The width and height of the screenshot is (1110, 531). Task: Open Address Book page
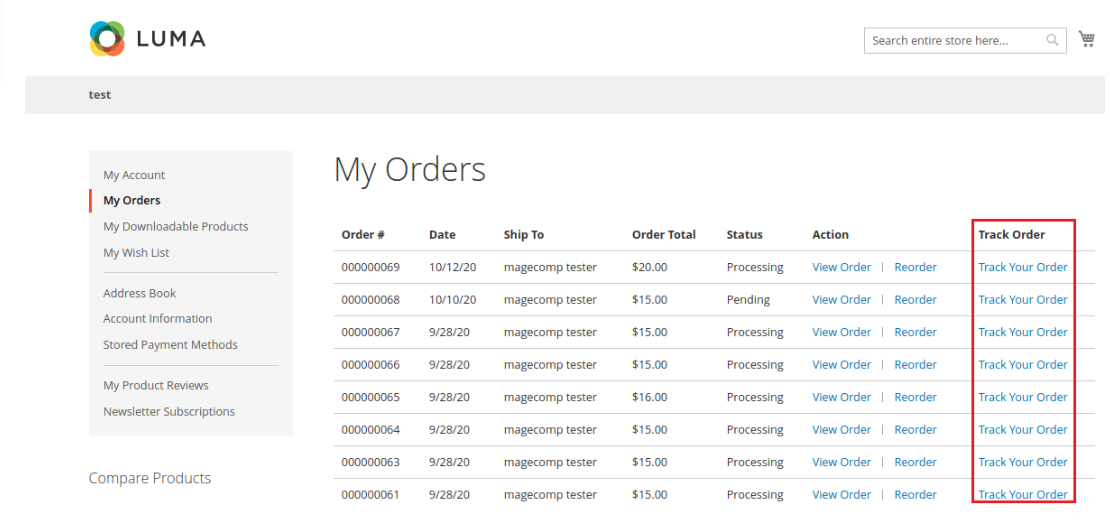tap(139, 293)
